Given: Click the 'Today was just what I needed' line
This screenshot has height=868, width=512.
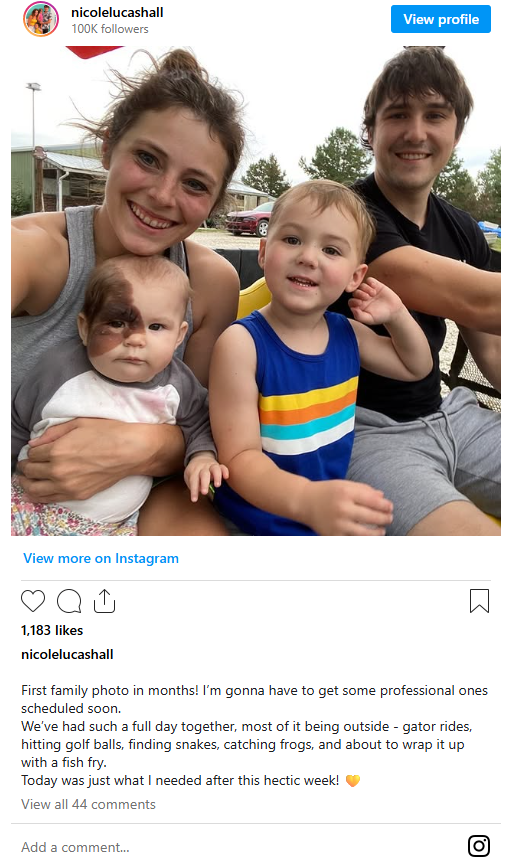Looking at the screenshot, I should coord(180,781).
